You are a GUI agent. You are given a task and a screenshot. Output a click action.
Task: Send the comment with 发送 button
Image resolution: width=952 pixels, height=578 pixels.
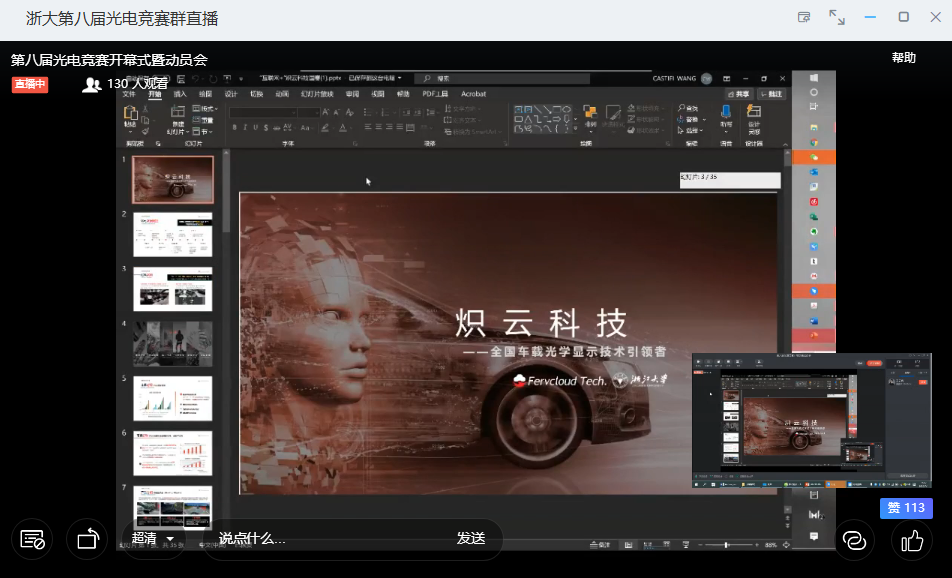pos(471,539)
